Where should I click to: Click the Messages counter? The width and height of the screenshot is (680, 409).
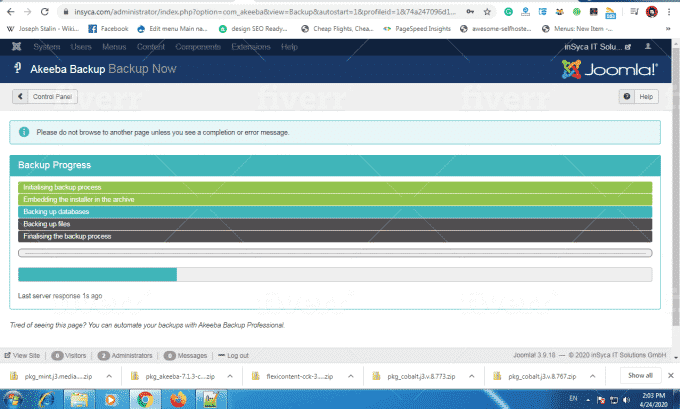tap(185, 355)
